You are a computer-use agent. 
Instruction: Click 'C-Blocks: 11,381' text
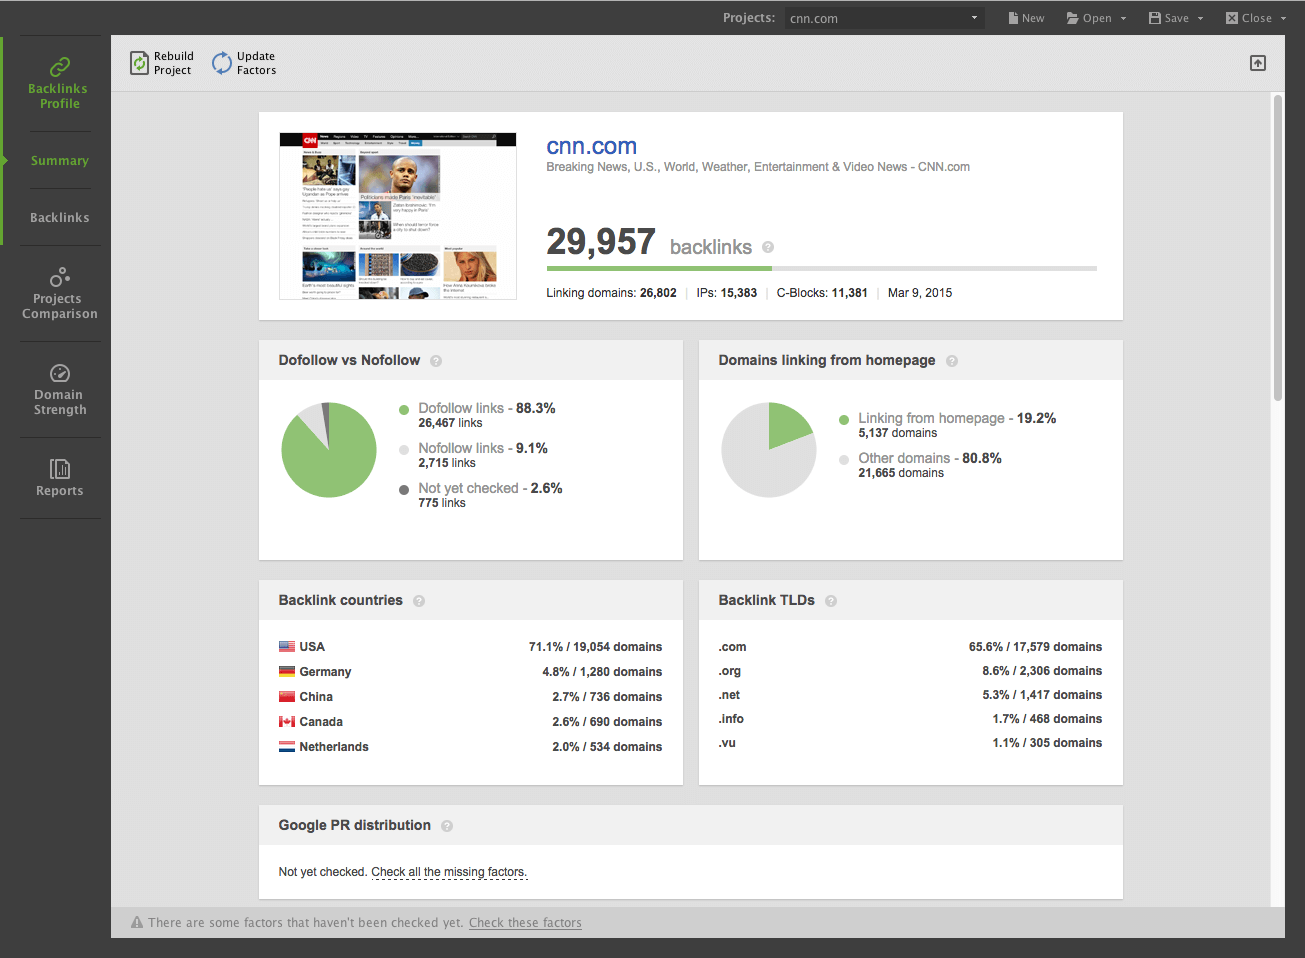[x=822, y=293]
